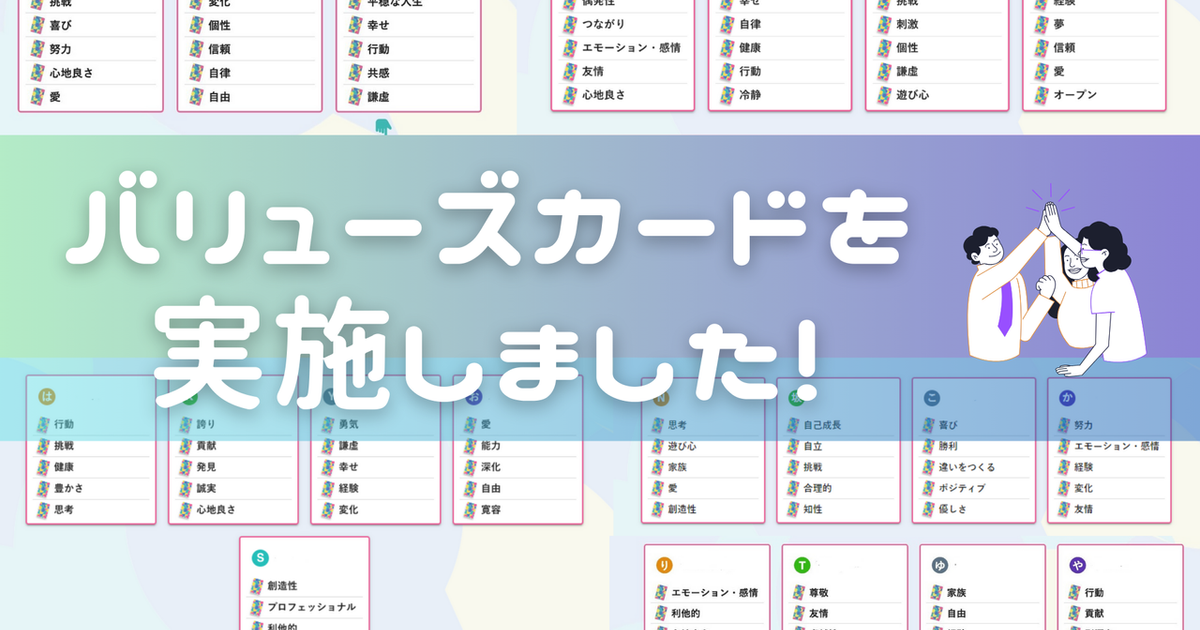Select the N avatar circle

[660, 397]
